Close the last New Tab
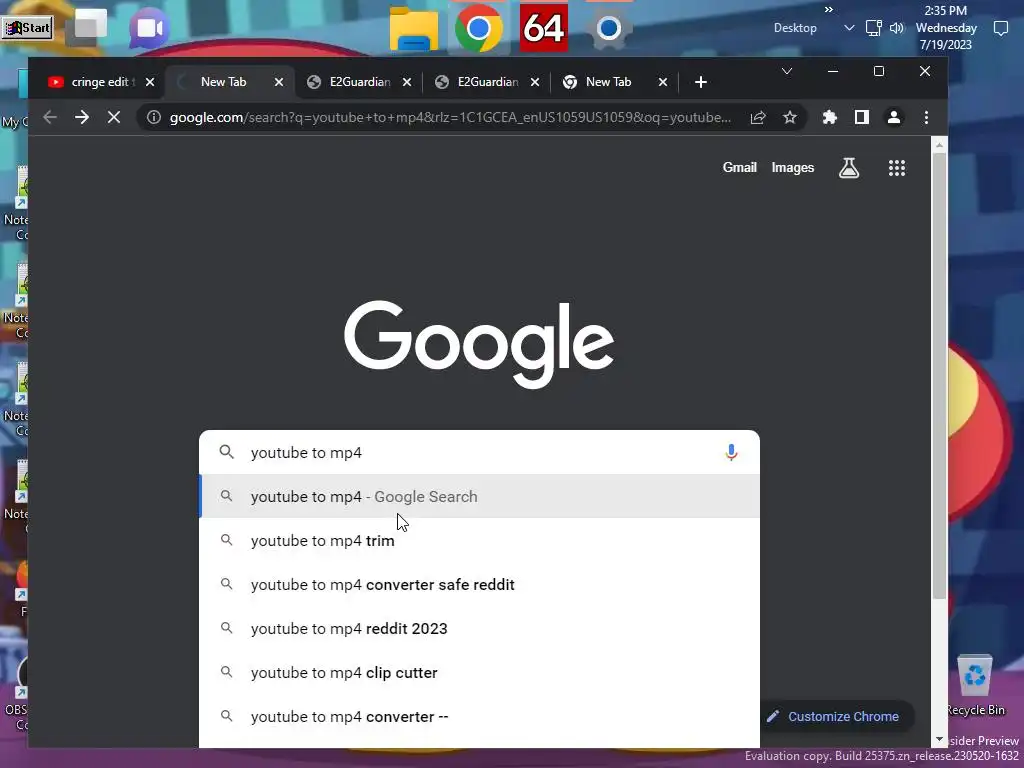Viewport: 1024px width, 768px height. click(663, 82)
